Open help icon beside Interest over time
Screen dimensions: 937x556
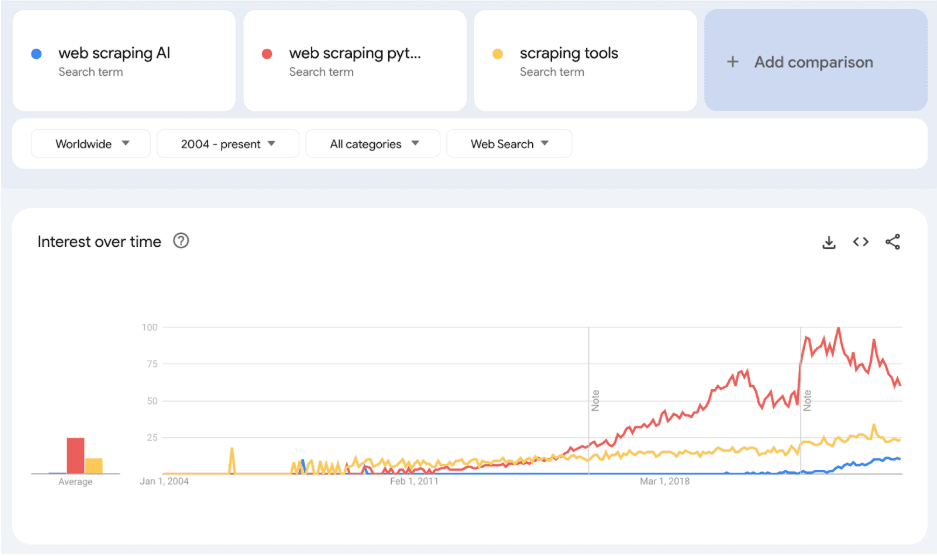click(x=181, y=241)
